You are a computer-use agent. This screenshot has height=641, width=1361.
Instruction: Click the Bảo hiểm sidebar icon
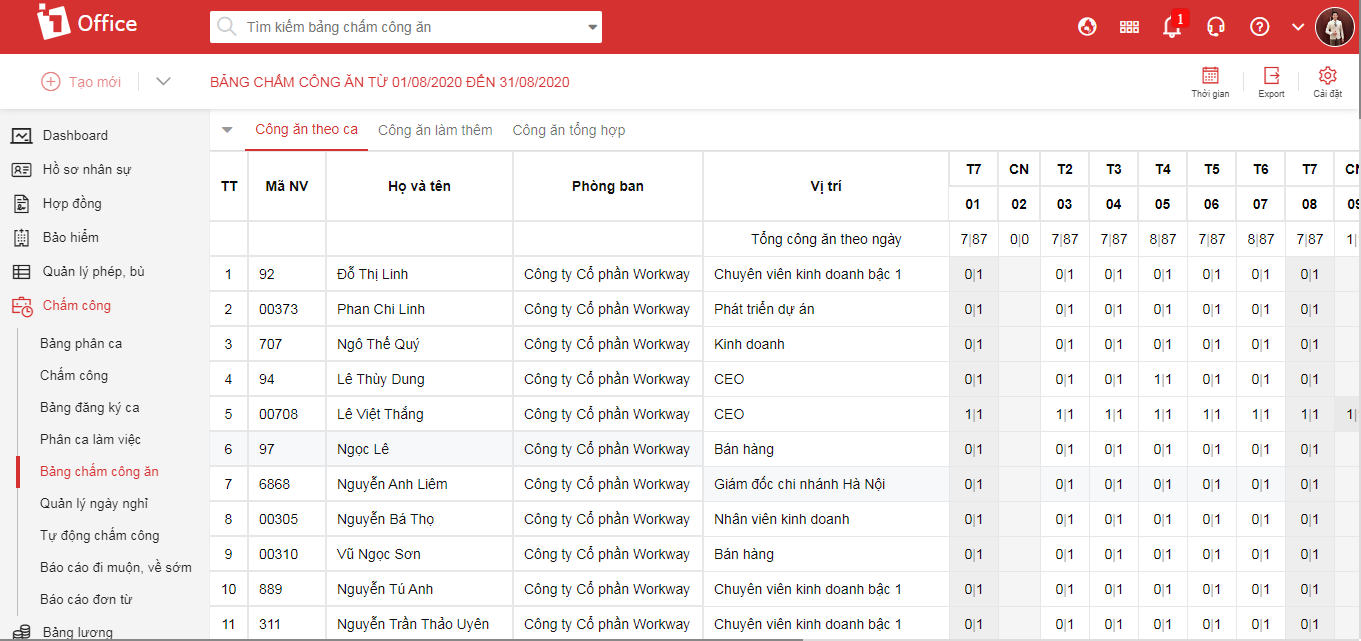coord(22,237)
